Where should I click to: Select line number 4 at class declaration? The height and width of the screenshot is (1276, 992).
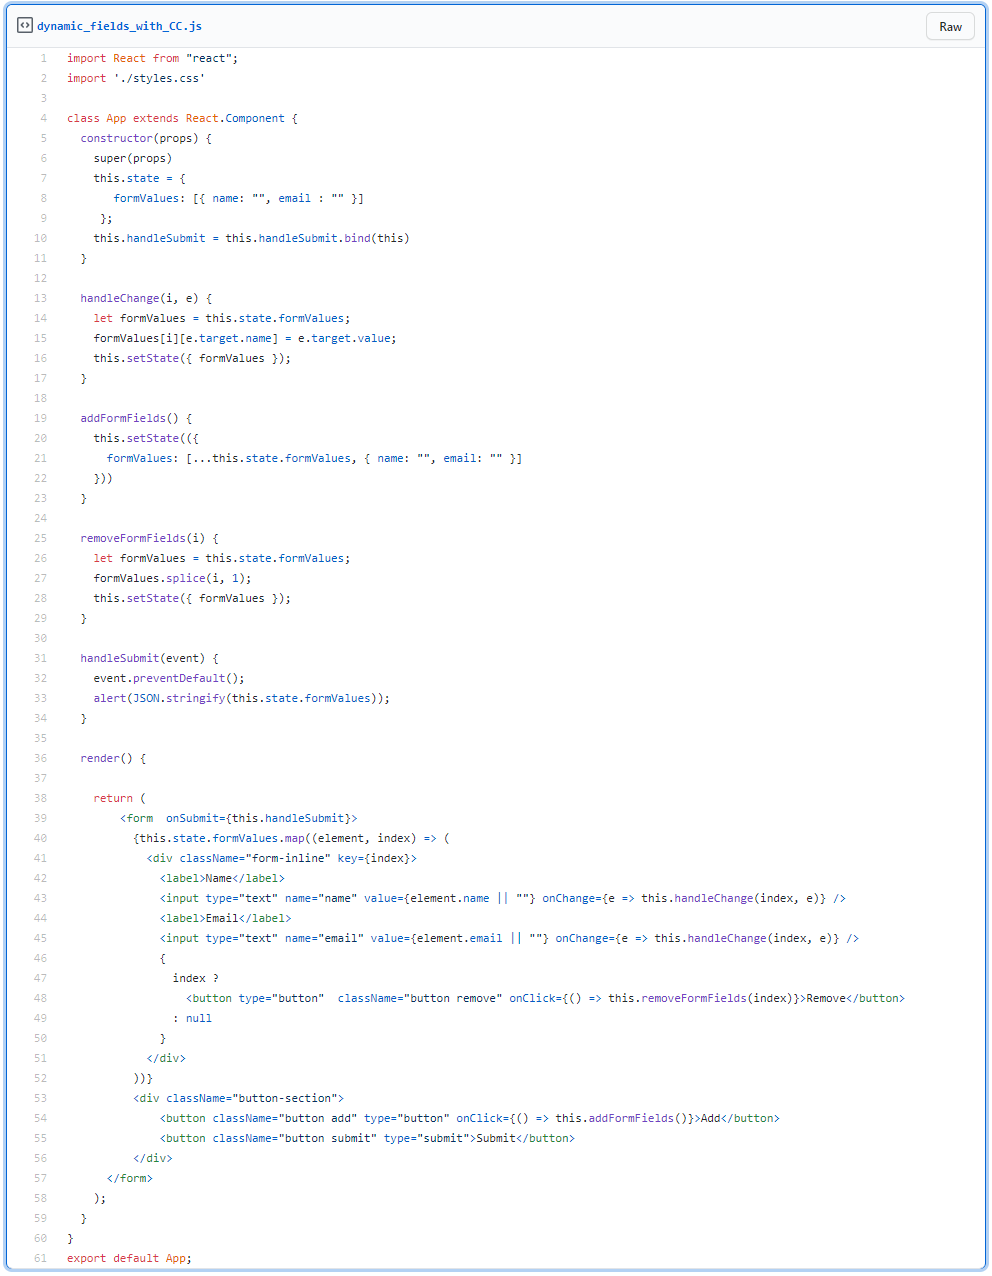click(43, 118)
